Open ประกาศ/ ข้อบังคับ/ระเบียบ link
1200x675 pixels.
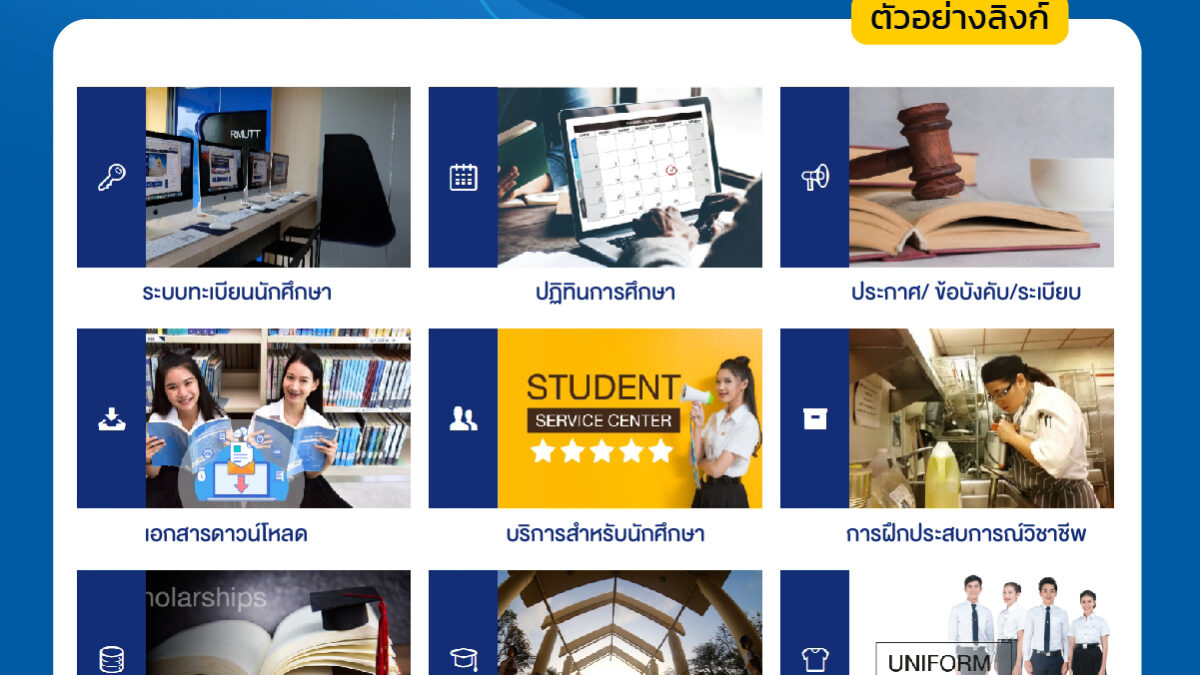click(966, 293)
